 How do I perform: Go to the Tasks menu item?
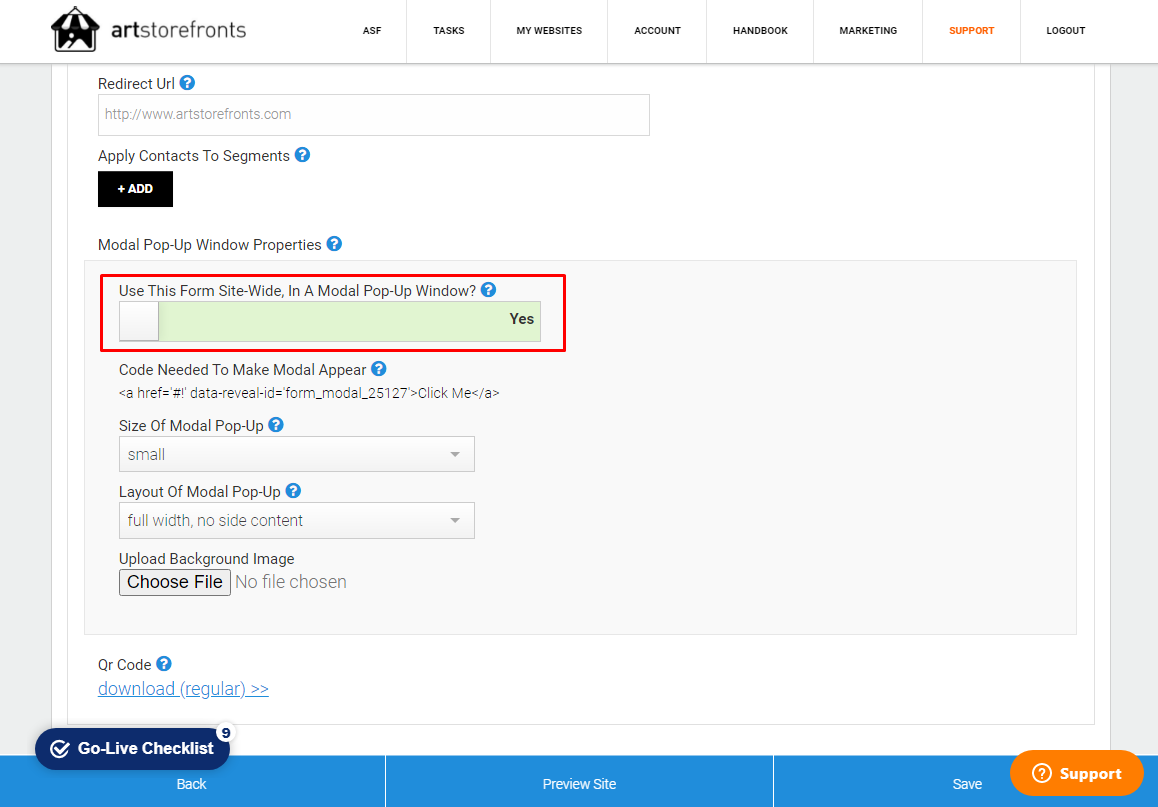(449, 31)
